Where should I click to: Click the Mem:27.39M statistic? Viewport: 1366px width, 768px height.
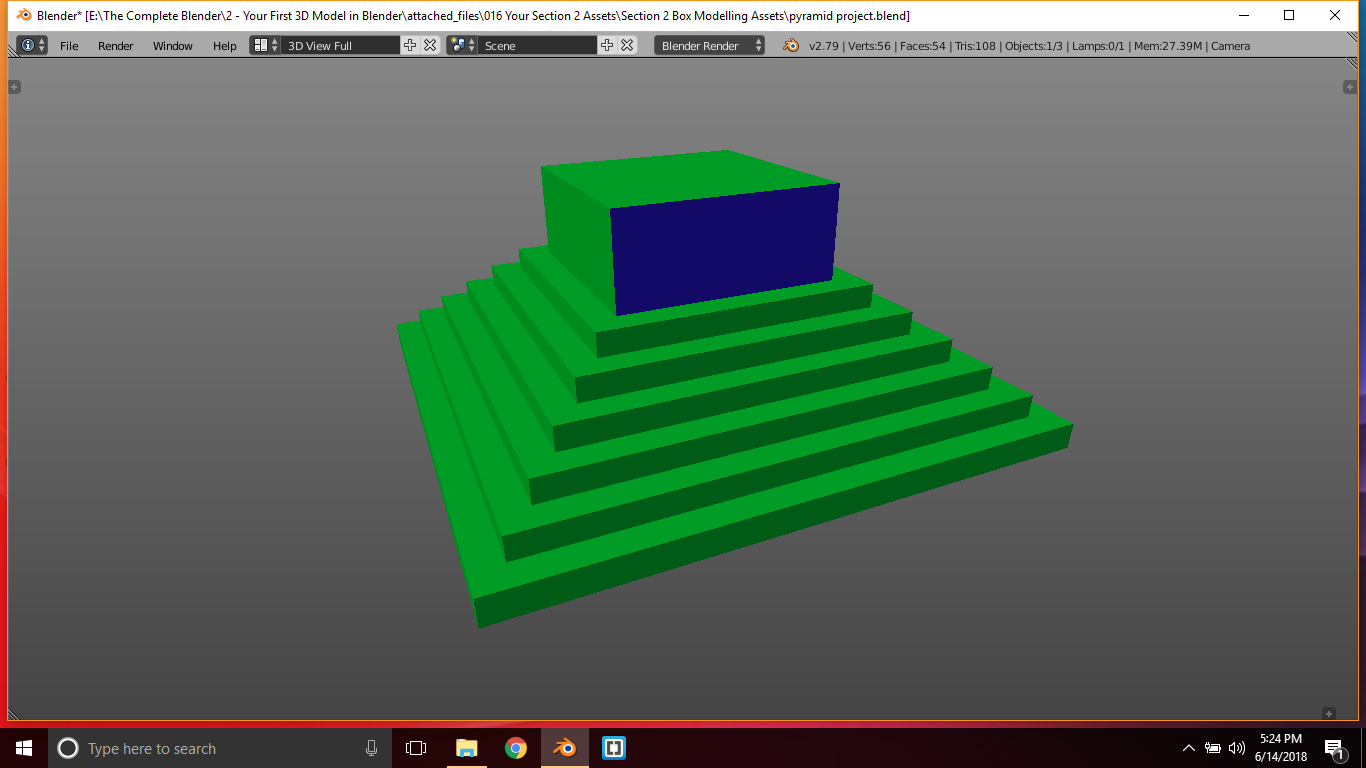(x=1168, y=46)
